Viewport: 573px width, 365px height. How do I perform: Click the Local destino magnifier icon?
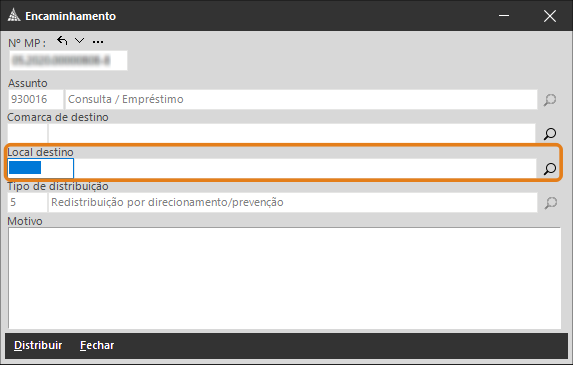(x=550, y=168)
